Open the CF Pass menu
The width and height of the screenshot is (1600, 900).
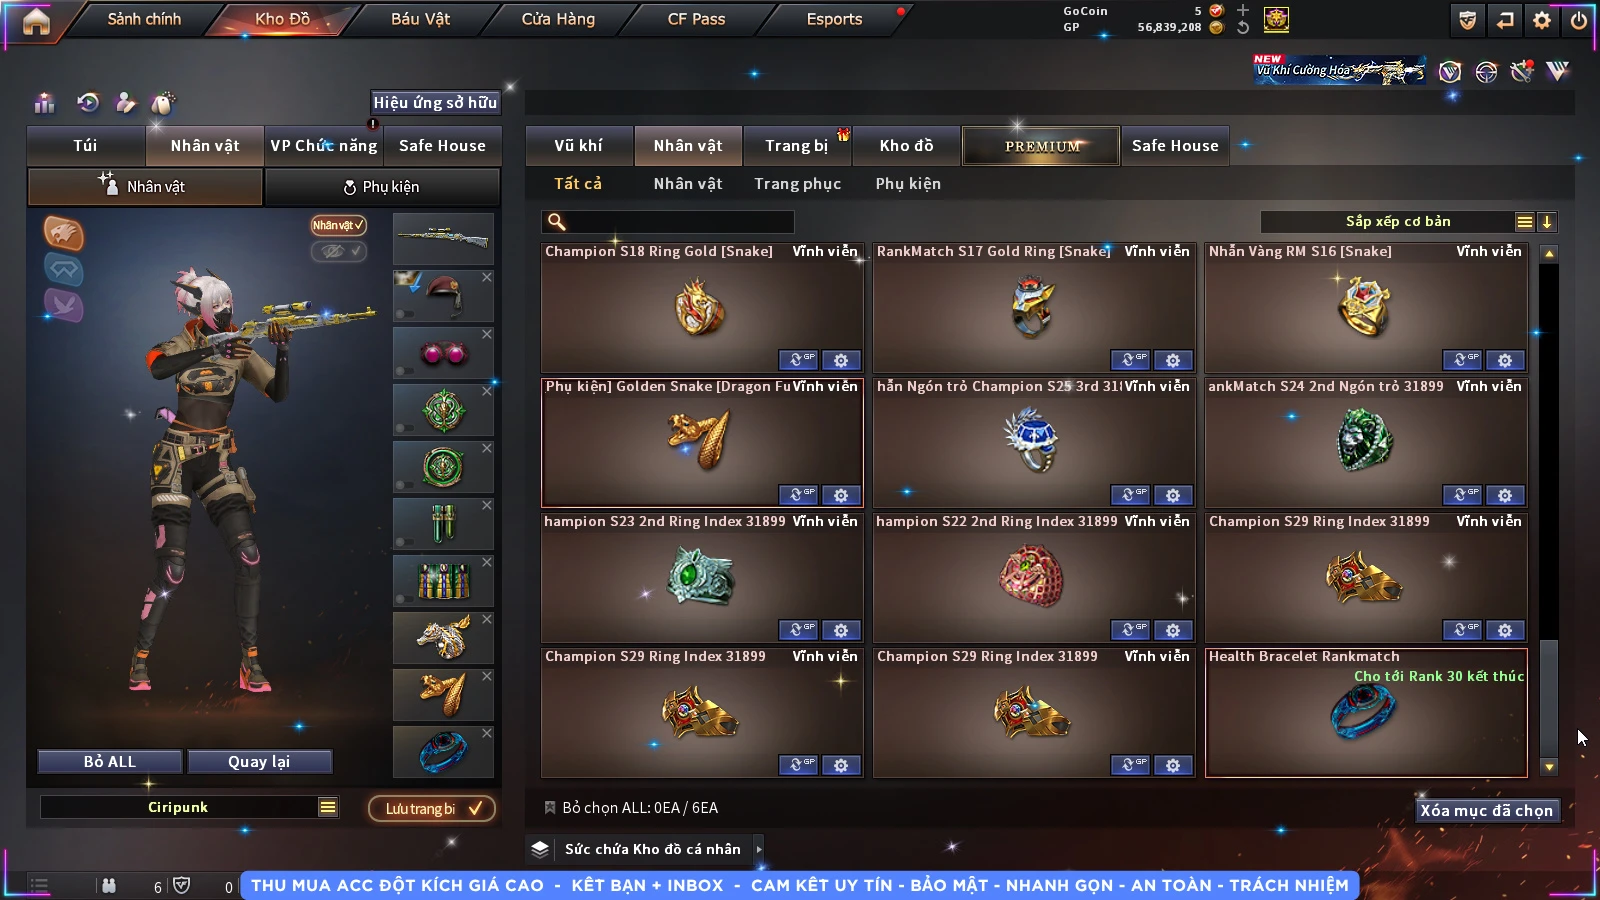point(696,19)
